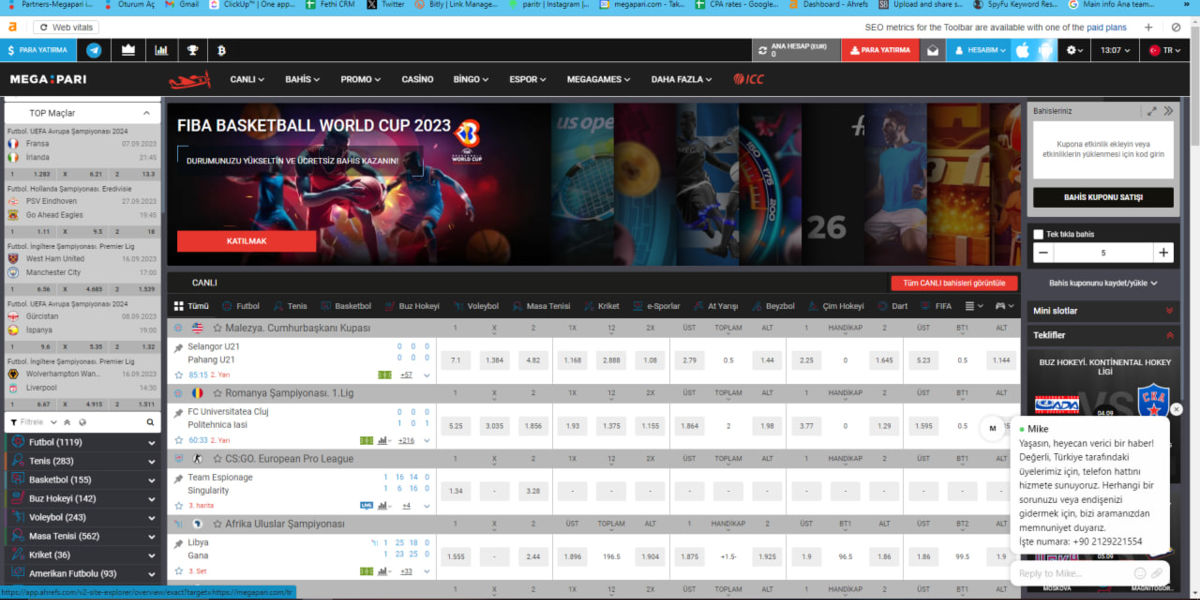1200x600 pixels.
Task: Click the Apple app download icon
Action: tap(1022, 50)
